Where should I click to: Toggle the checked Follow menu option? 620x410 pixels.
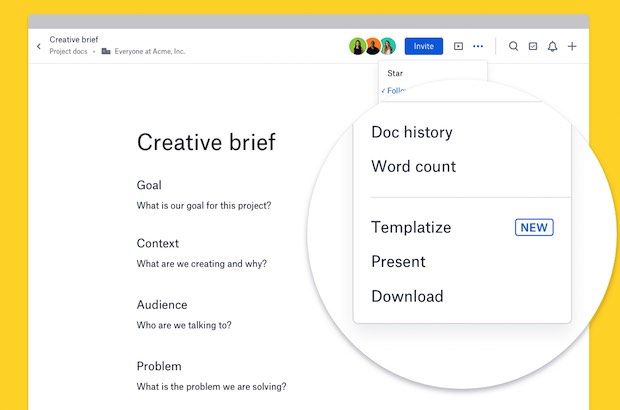click(x=394, y=91)
